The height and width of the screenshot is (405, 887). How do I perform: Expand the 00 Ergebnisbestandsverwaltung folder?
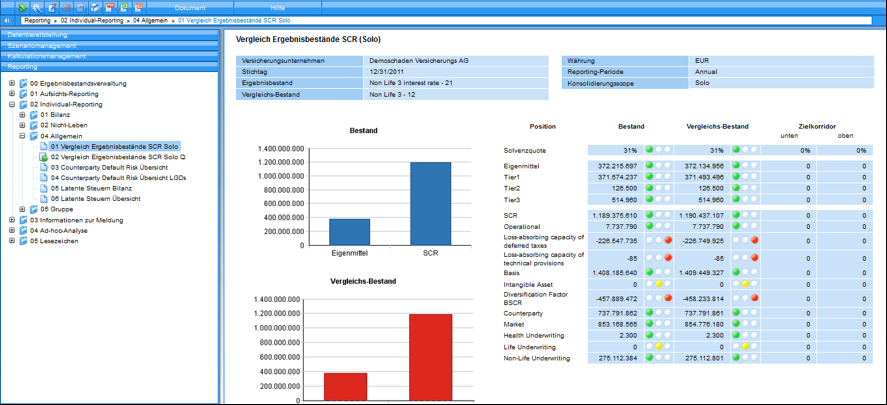click(12, 83)
